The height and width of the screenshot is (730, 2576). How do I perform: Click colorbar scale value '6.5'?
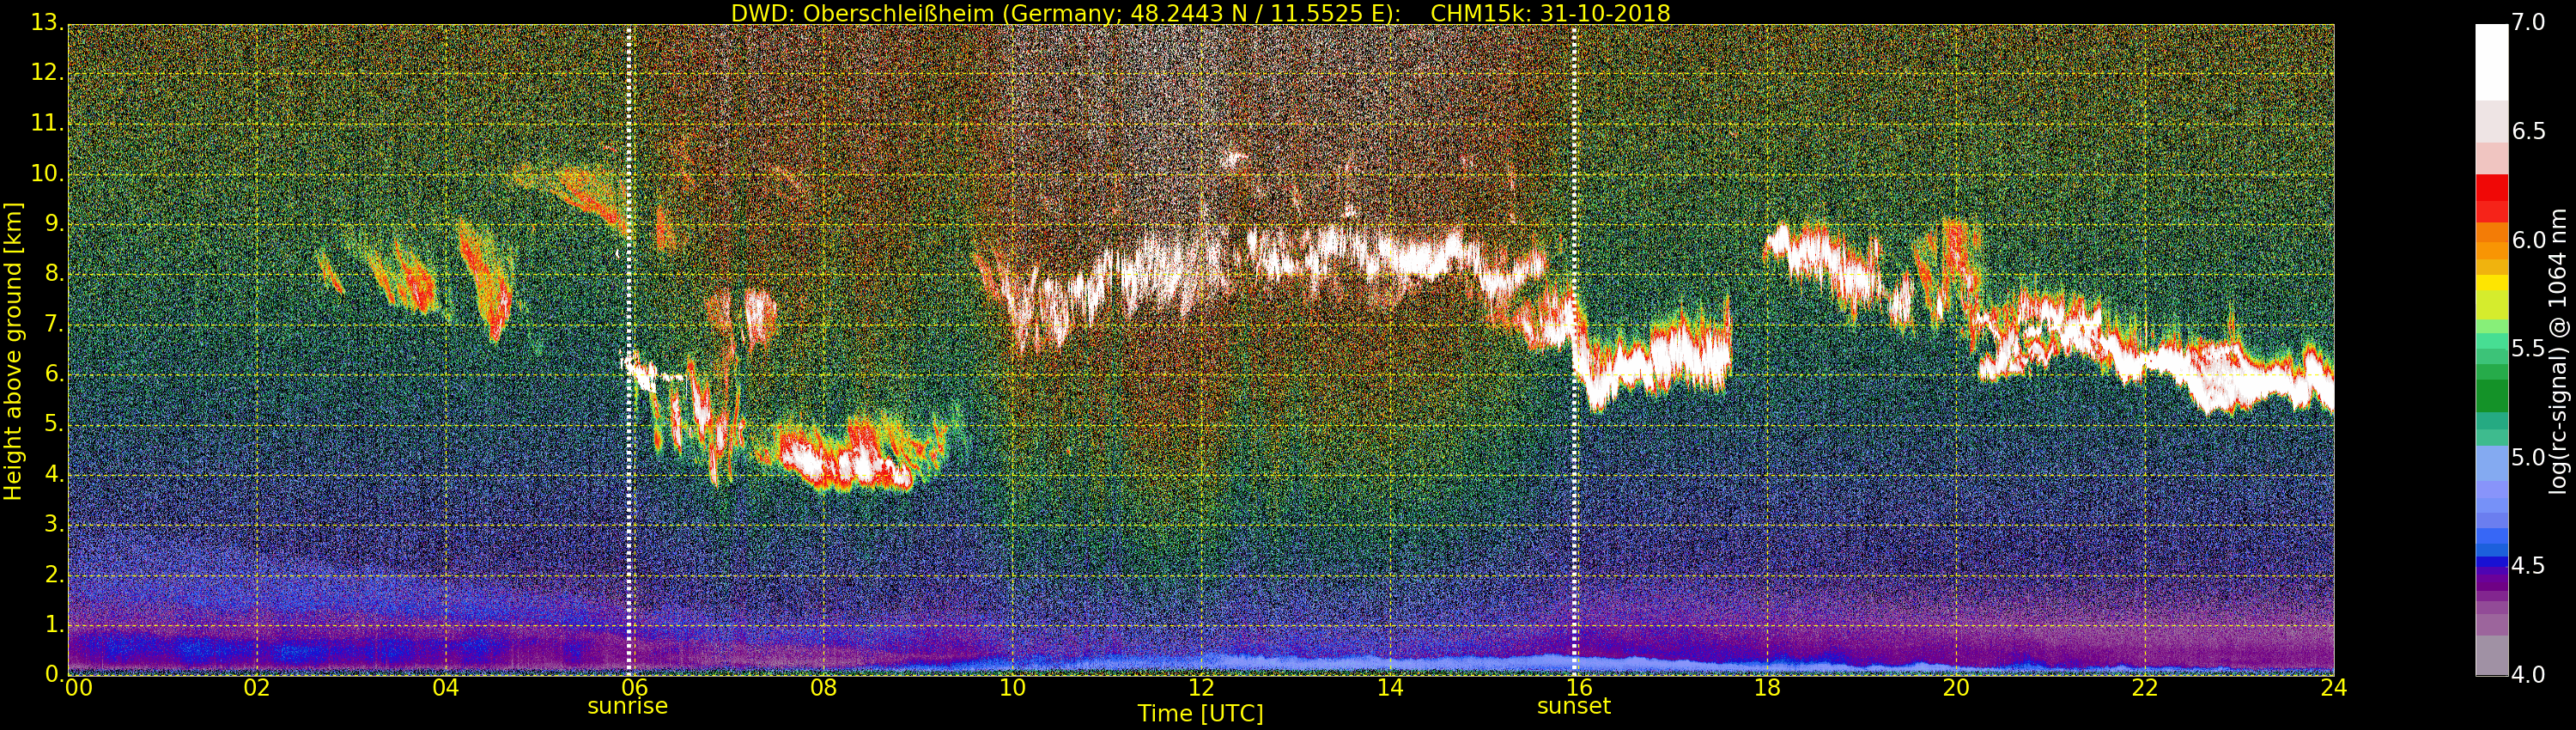pyautogui.click(x=2527, y=132)
